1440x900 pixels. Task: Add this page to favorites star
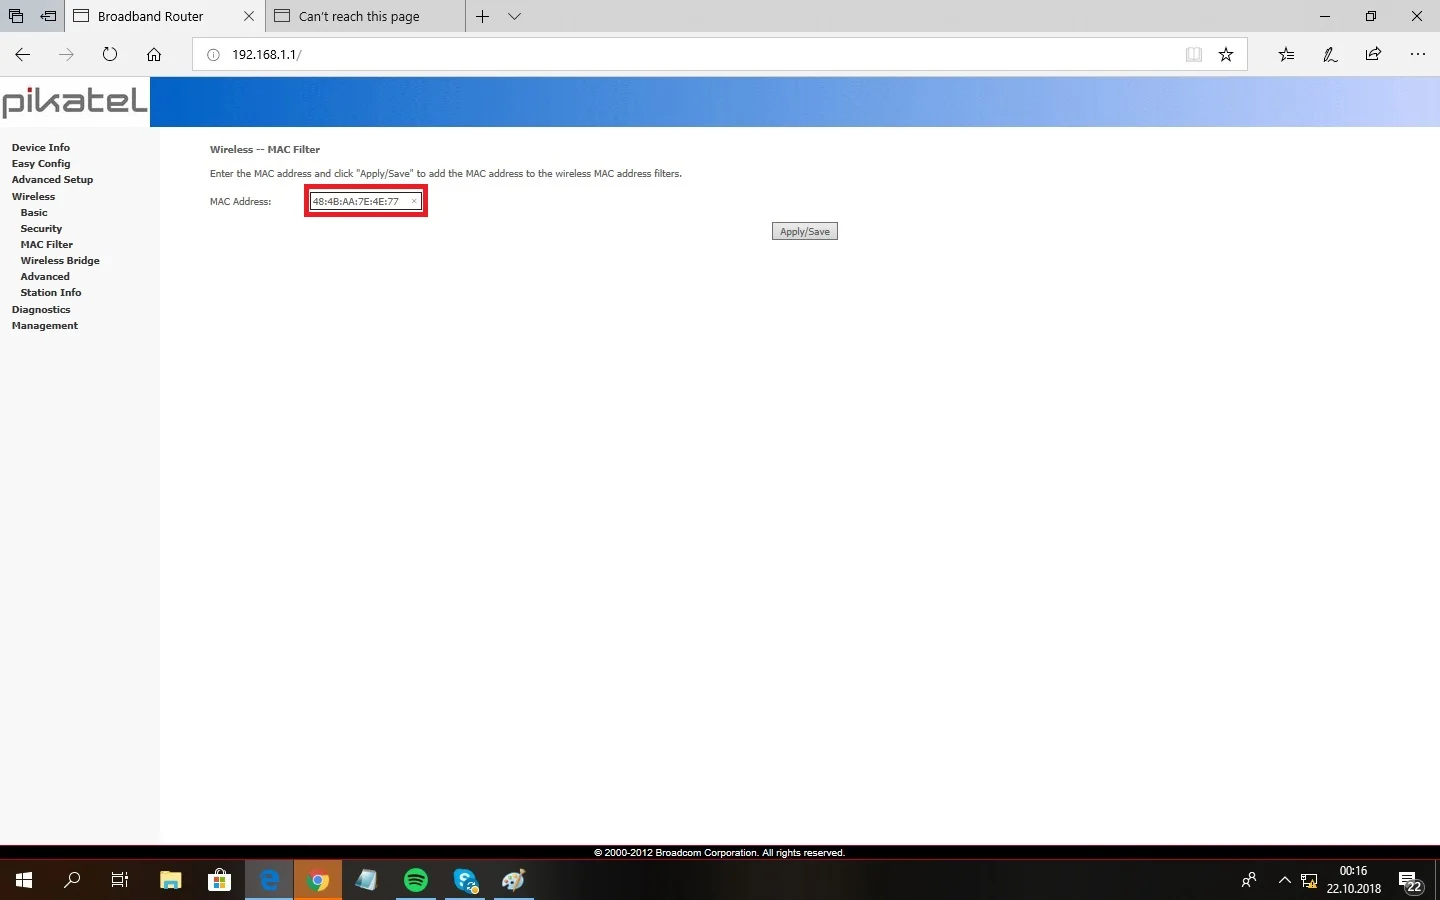1226,55
